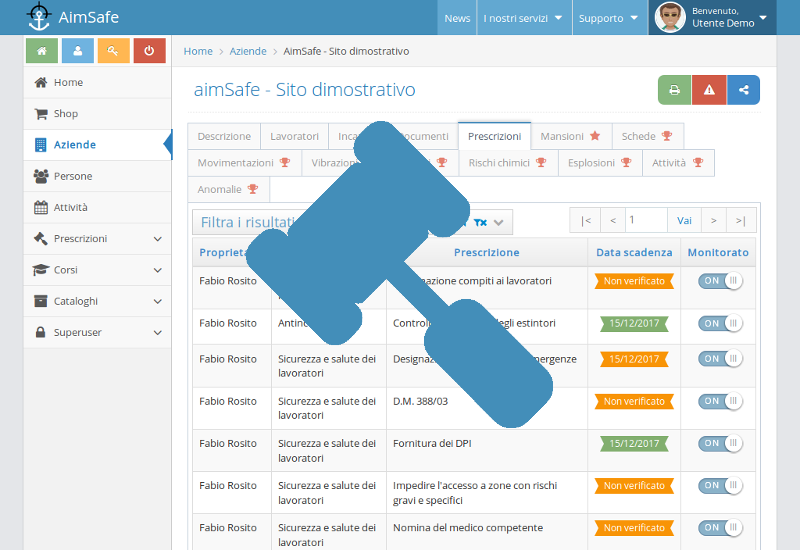Click 15/12/2017 badge in Fornitura dei DPI row

point(634,443)
